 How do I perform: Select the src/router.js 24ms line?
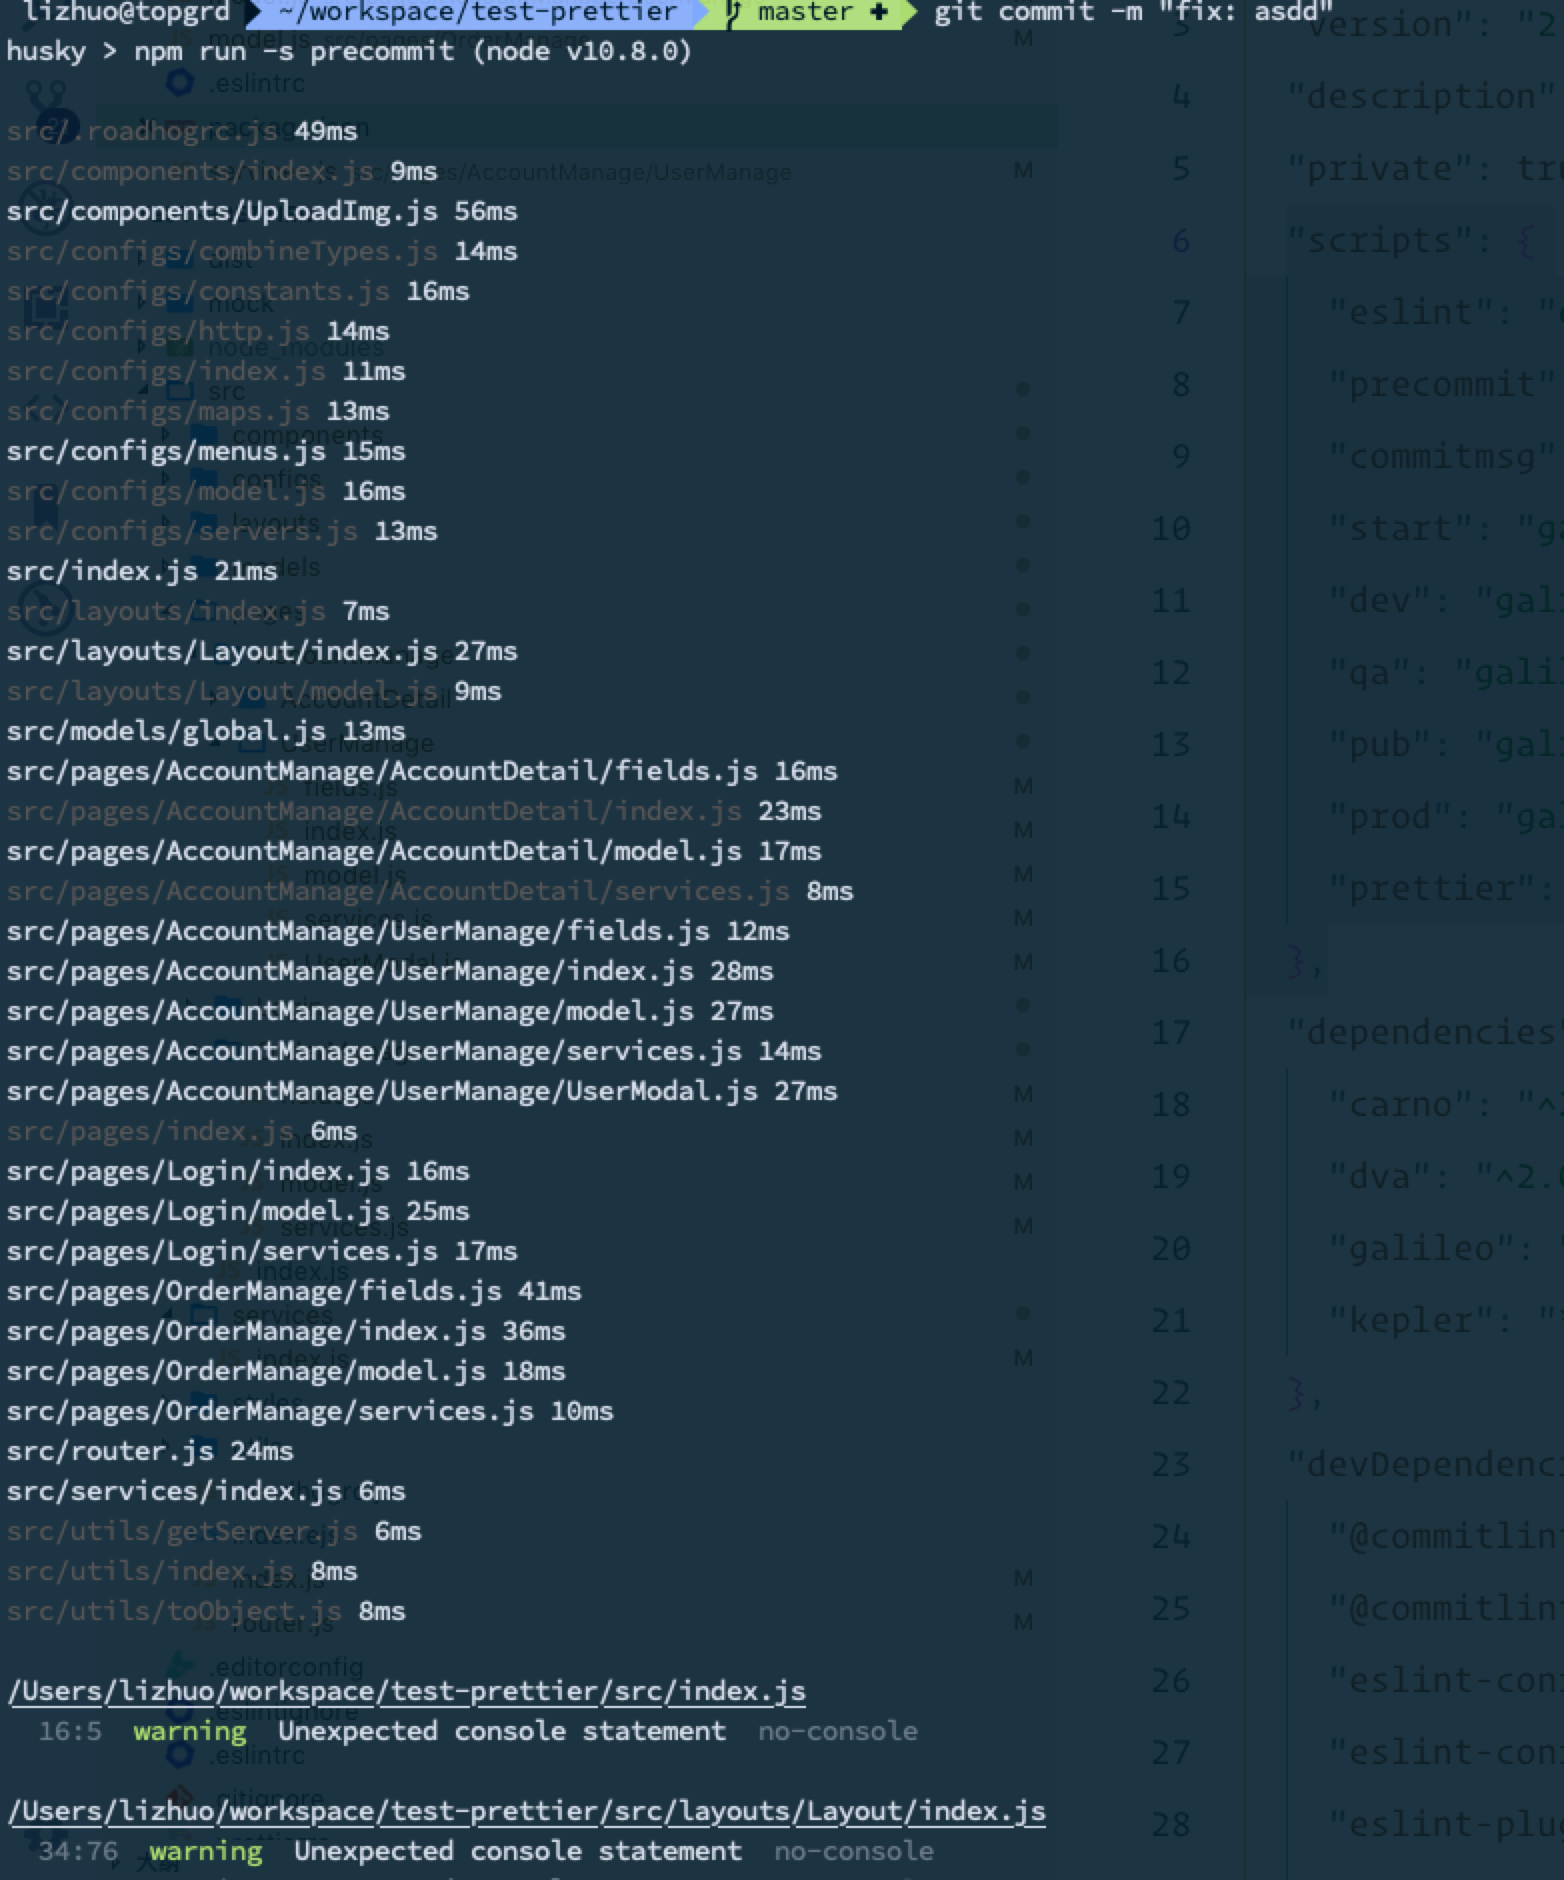pos(150,1451)
